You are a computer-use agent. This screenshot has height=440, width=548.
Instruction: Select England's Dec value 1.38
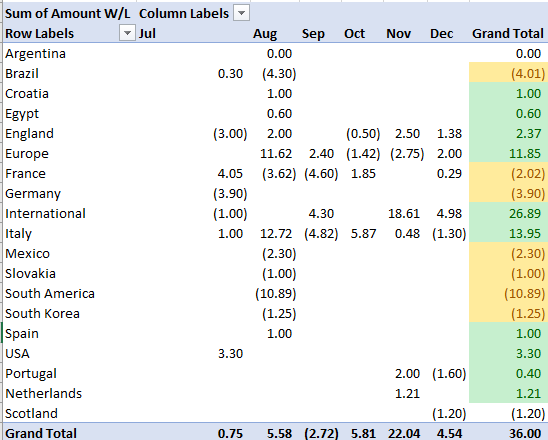449,134
